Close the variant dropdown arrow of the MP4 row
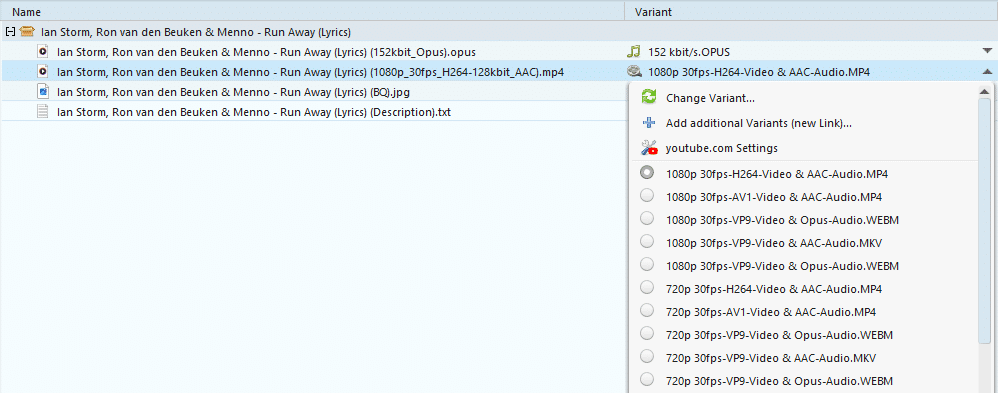The image size is (998, 393). 987,72
